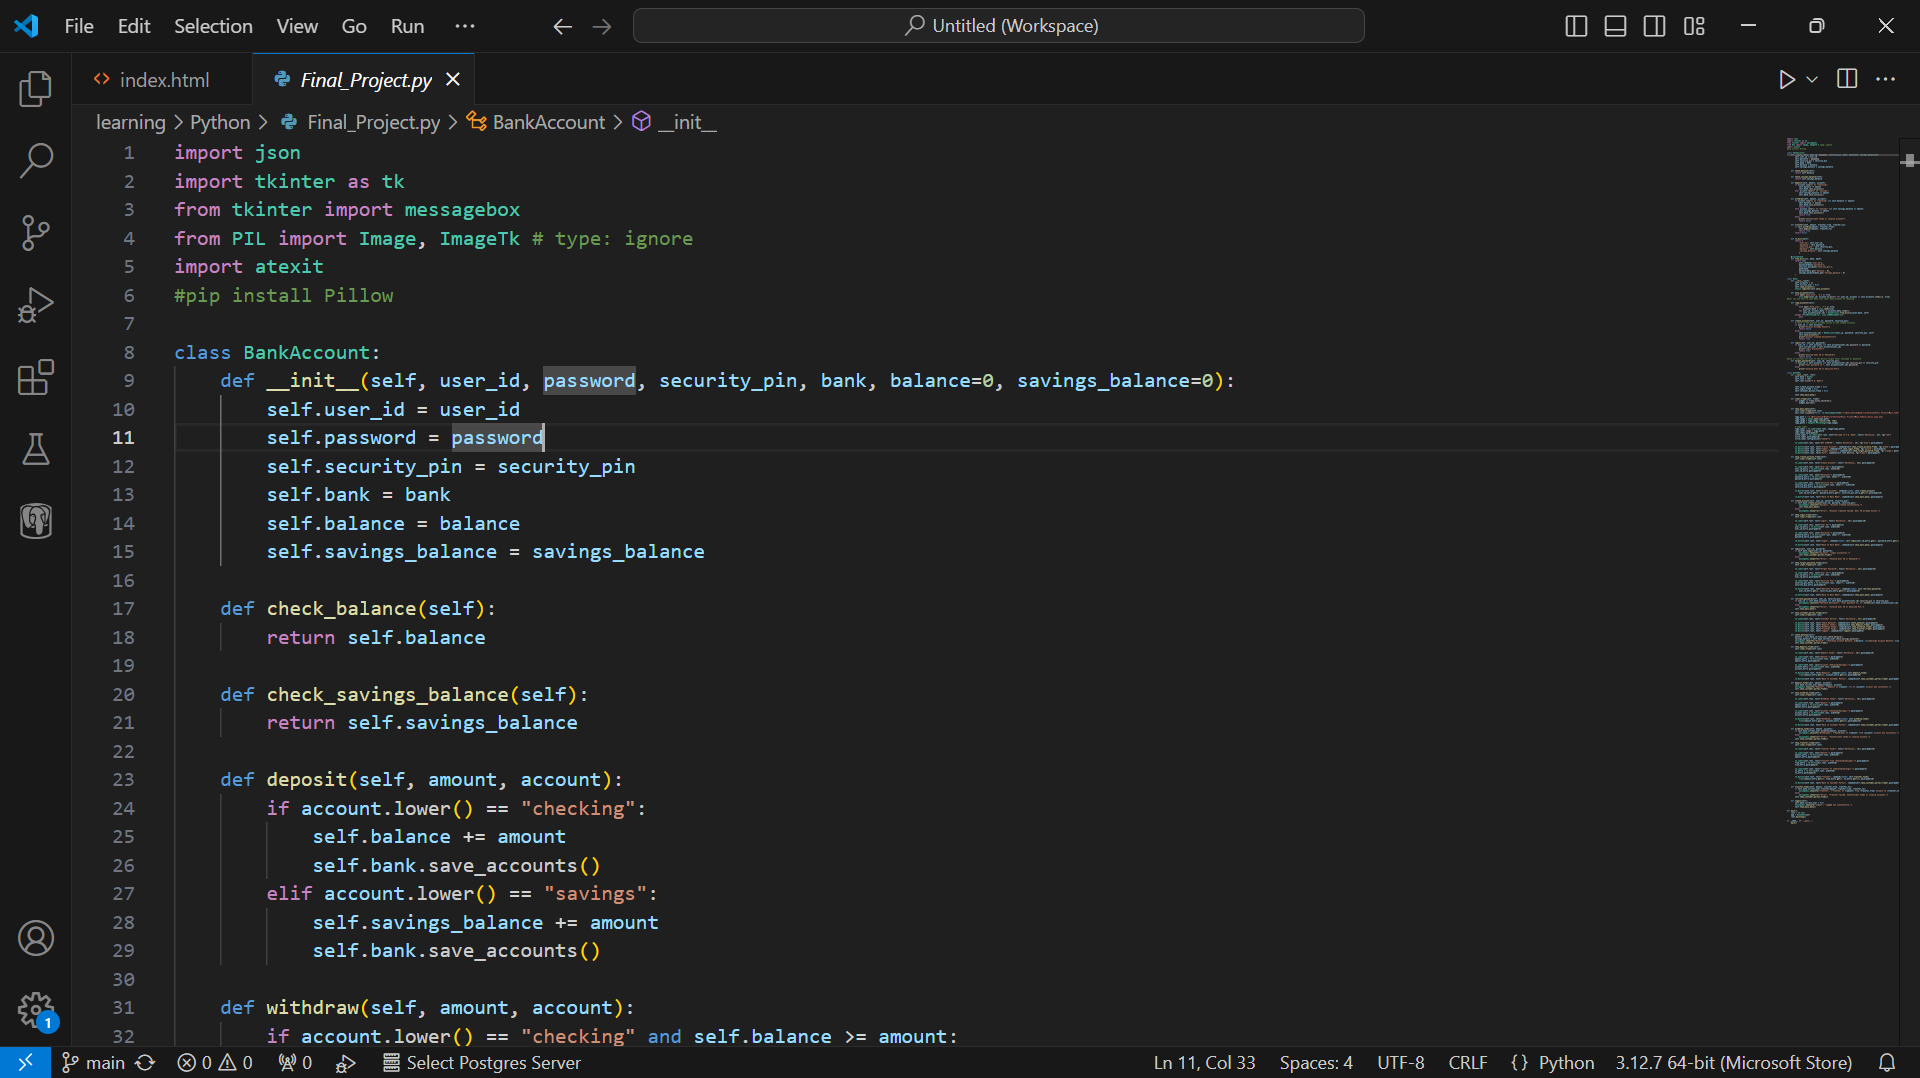Open the Testing flask icon
Image resolution: width=1920 pixels, height=1078 pixels.
[36, 449]
